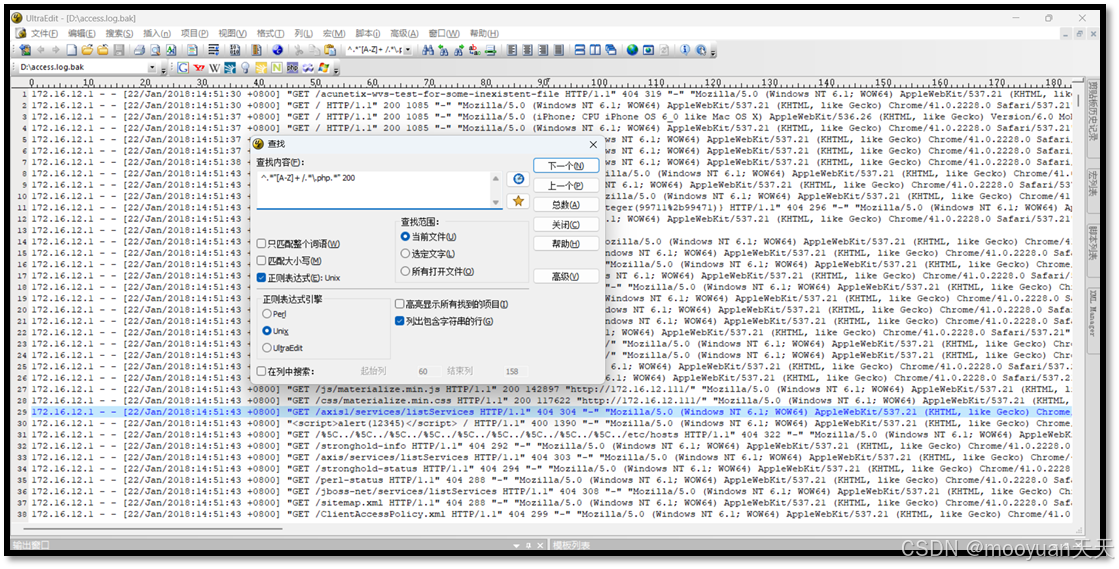The image size is (1119, 569).
Task: Click the 输出窗口 panel title
Action: pyautogui.click(x=31, y=545)
